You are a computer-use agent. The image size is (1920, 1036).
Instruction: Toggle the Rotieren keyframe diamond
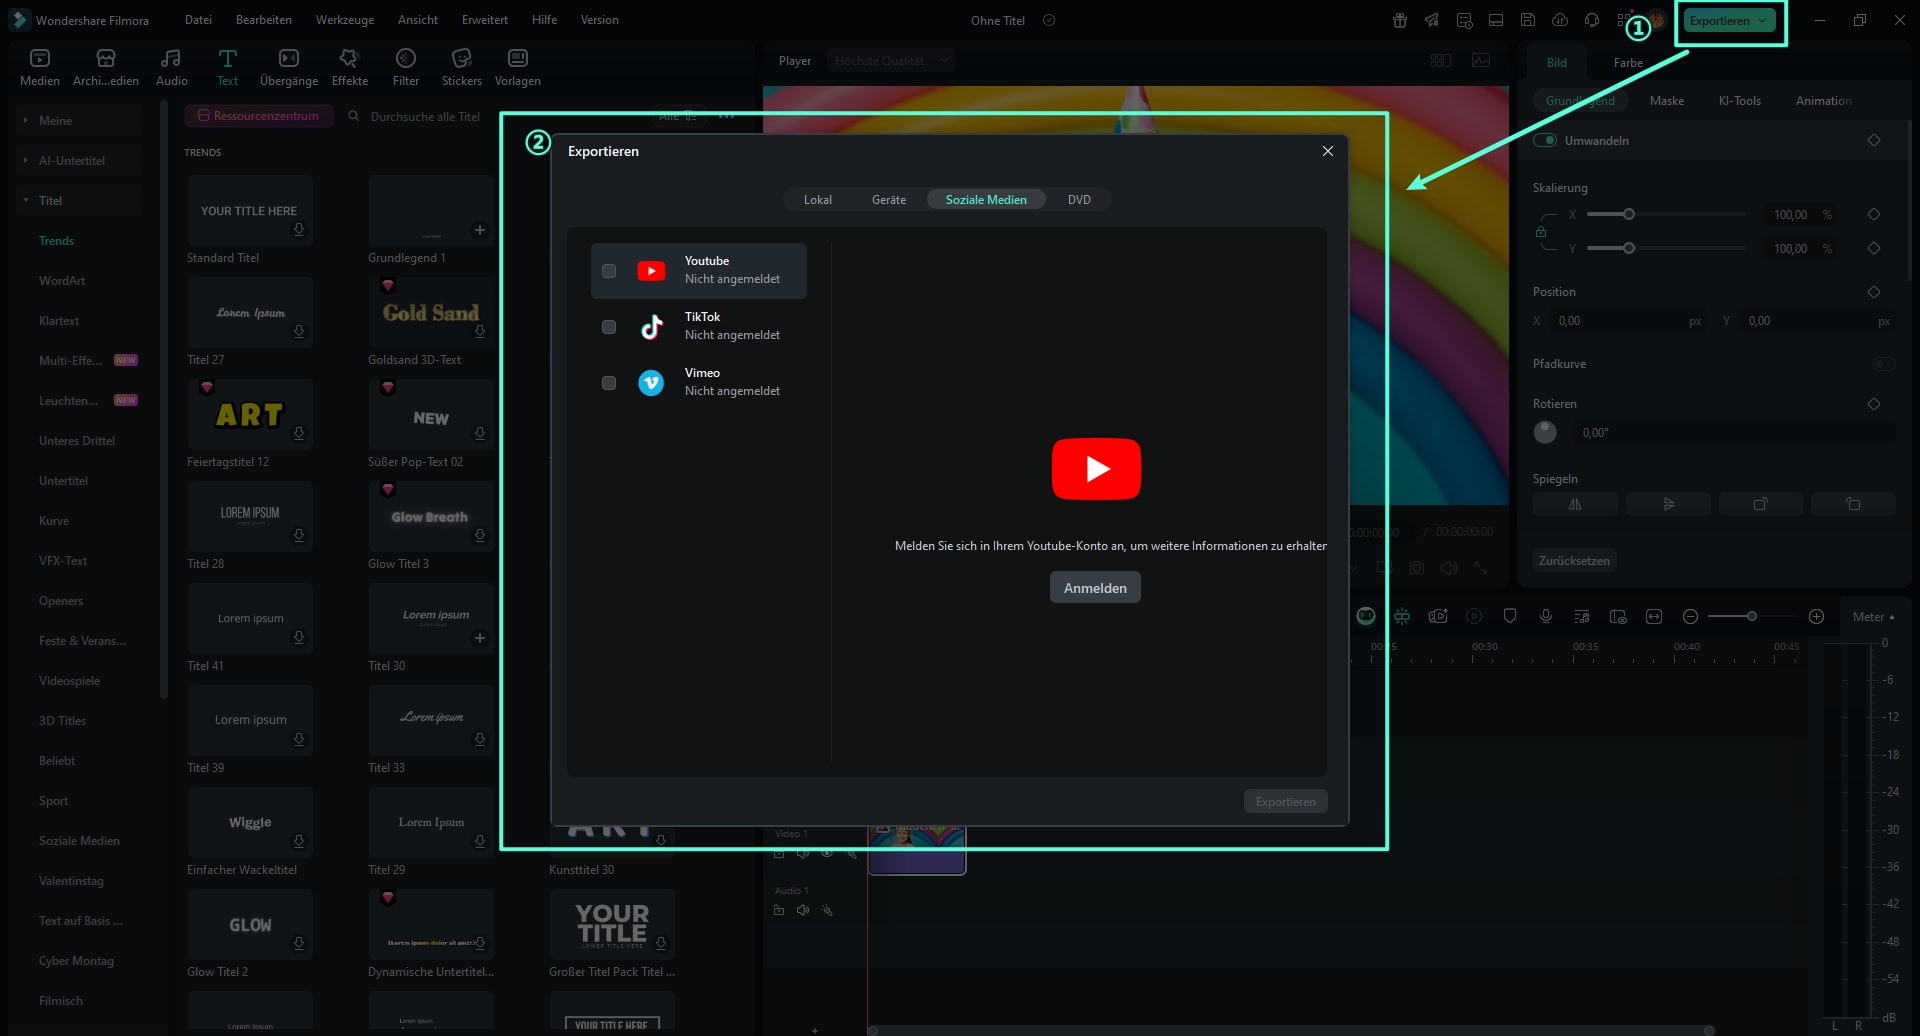[x=1874, y=404]
